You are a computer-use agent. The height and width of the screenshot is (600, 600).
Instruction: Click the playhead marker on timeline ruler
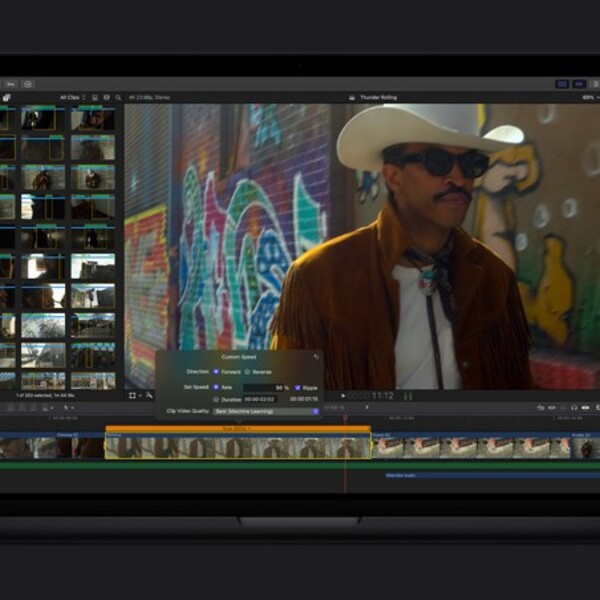click(x=345, y=418)
